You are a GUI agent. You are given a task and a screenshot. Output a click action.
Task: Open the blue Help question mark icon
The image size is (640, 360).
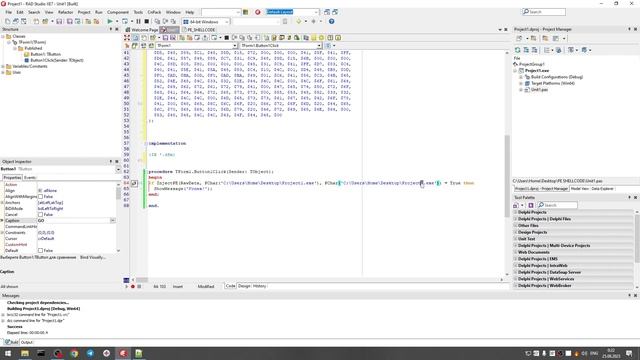coord(331,21)
